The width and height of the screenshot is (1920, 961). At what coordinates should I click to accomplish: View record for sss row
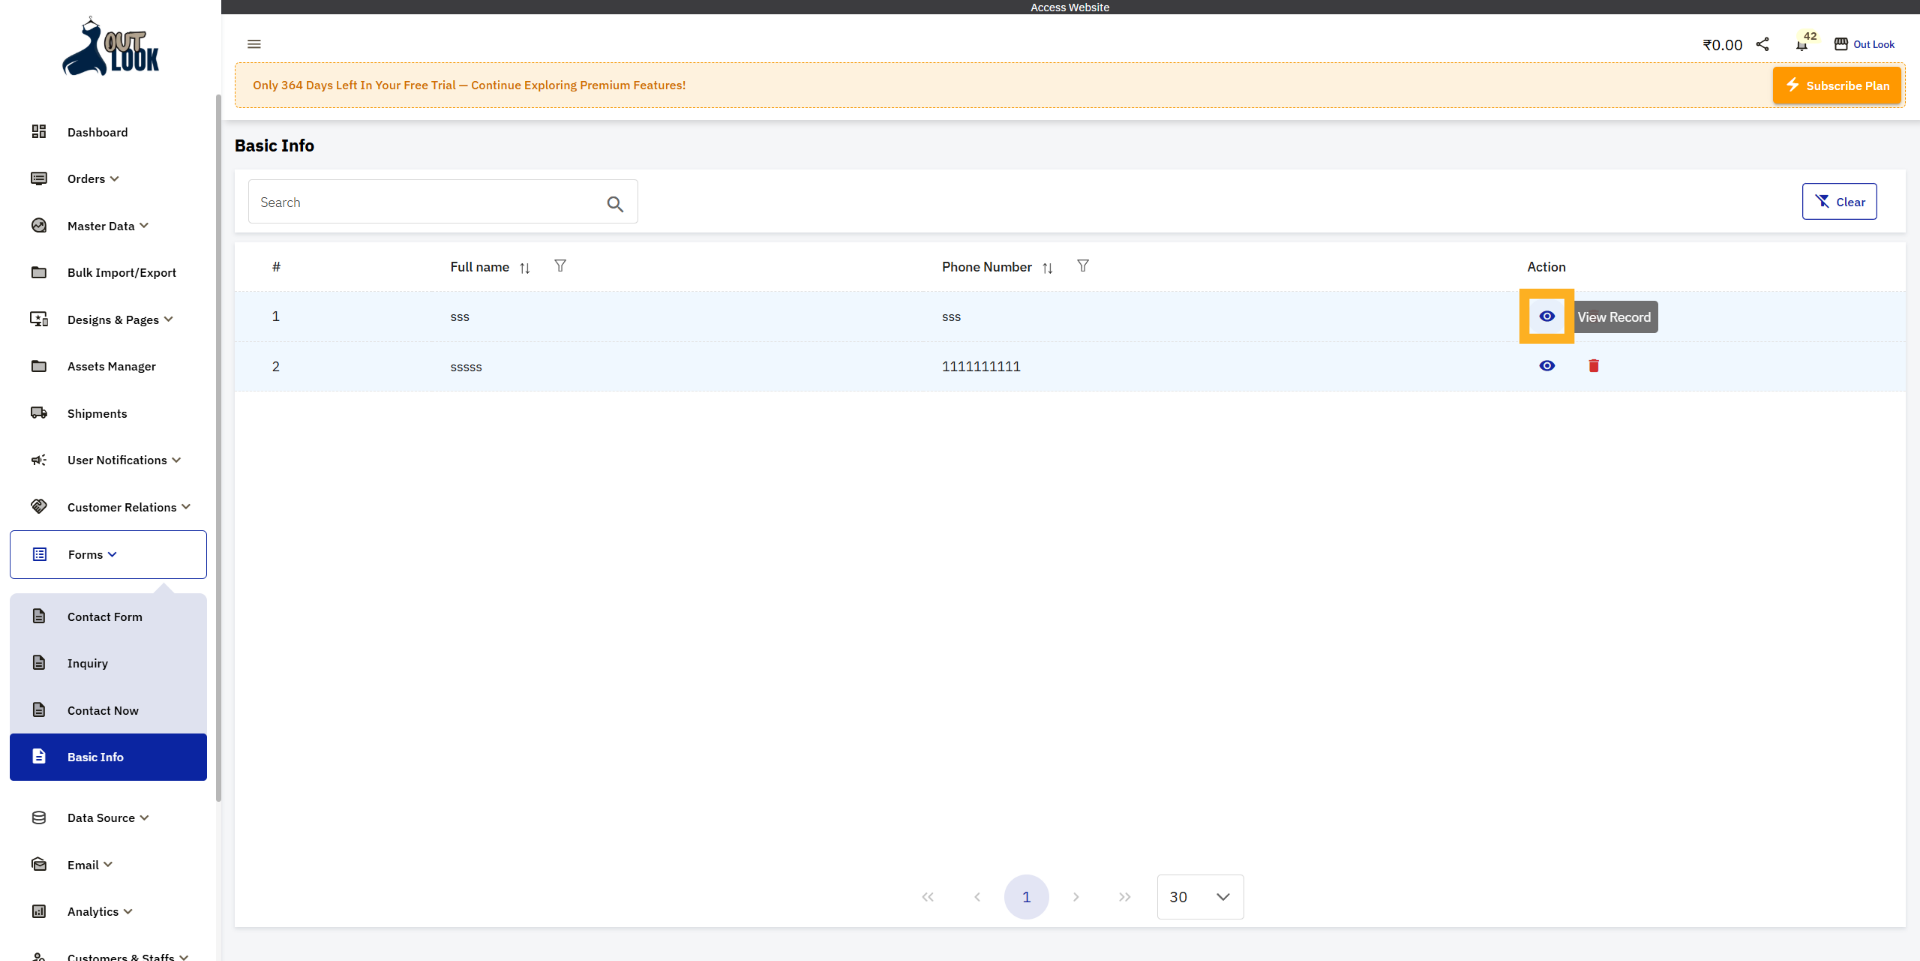[x=1547, y=316]
